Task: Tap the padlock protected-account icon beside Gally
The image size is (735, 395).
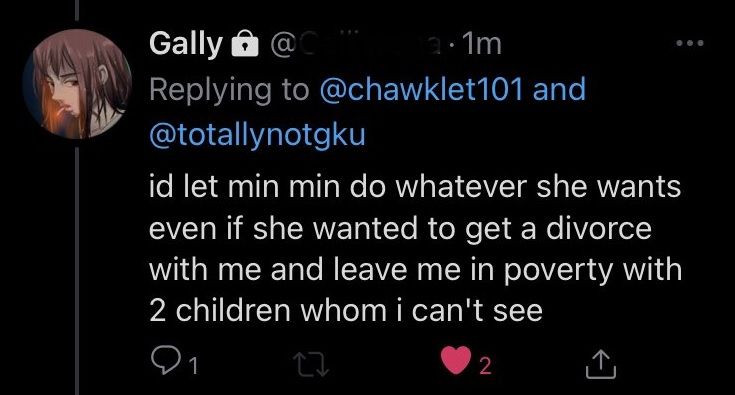Action: pos(245,44)
